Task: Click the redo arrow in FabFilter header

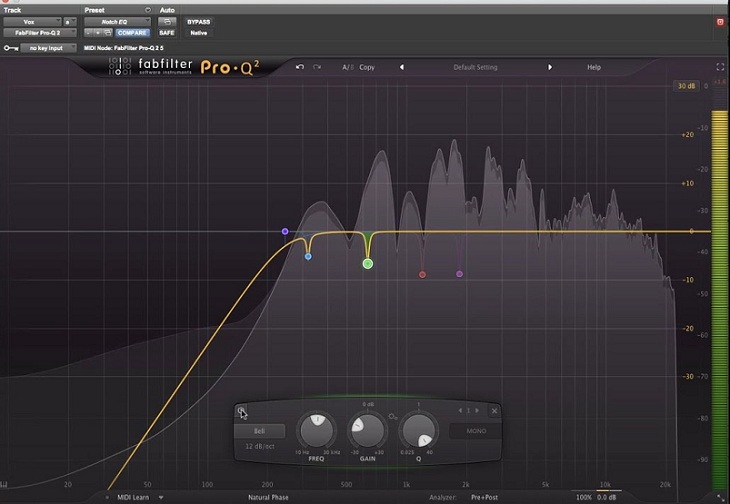Action: click(317, 67)
